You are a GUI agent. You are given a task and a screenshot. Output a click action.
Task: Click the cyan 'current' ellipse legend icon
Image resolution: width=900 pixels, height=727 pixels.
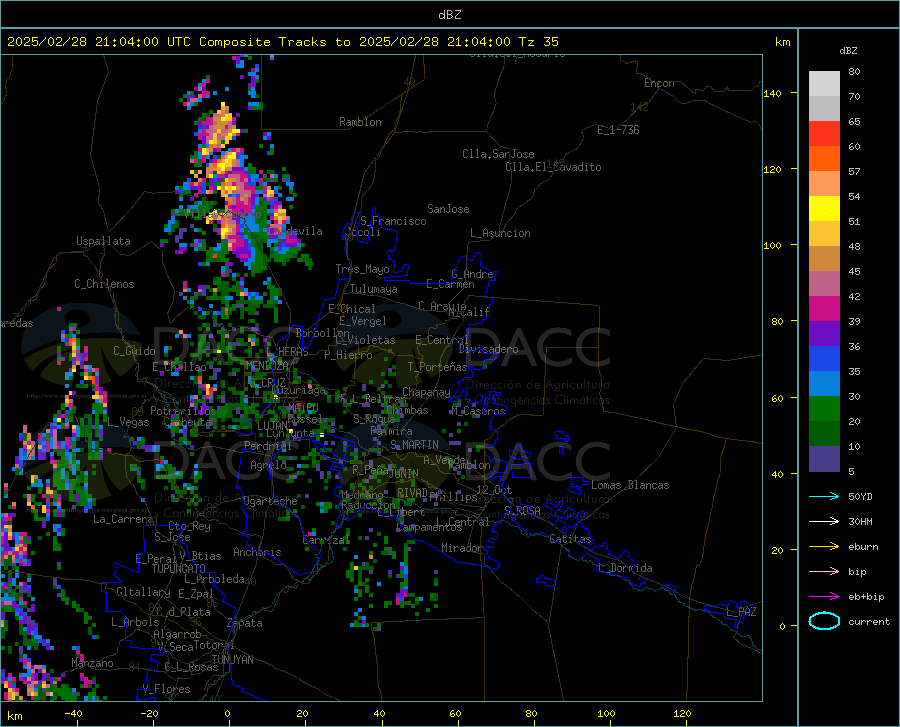(824, 621)
